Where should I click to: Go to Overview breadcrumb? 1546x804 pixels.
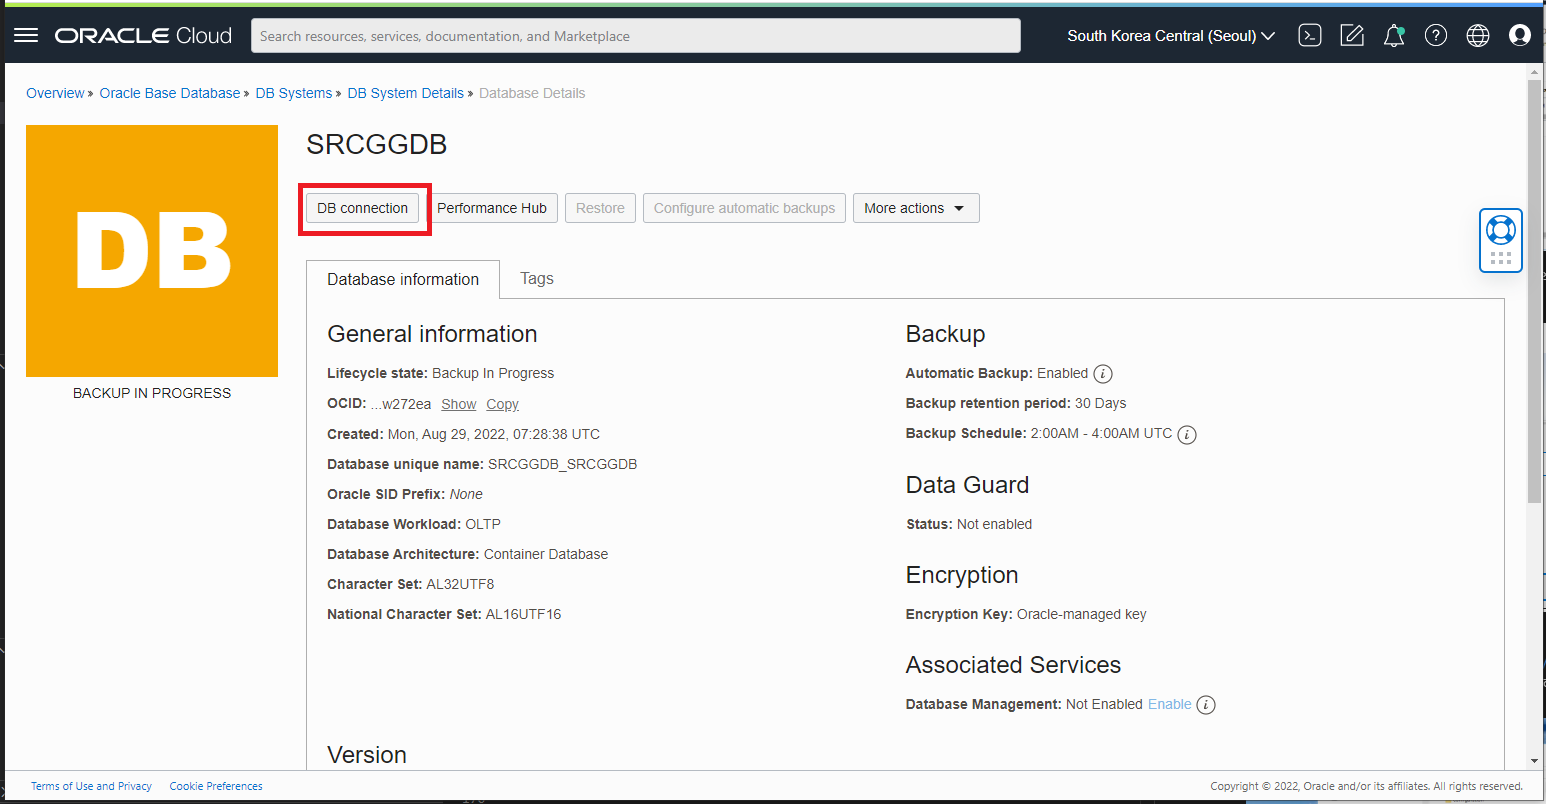click(55, 93)
